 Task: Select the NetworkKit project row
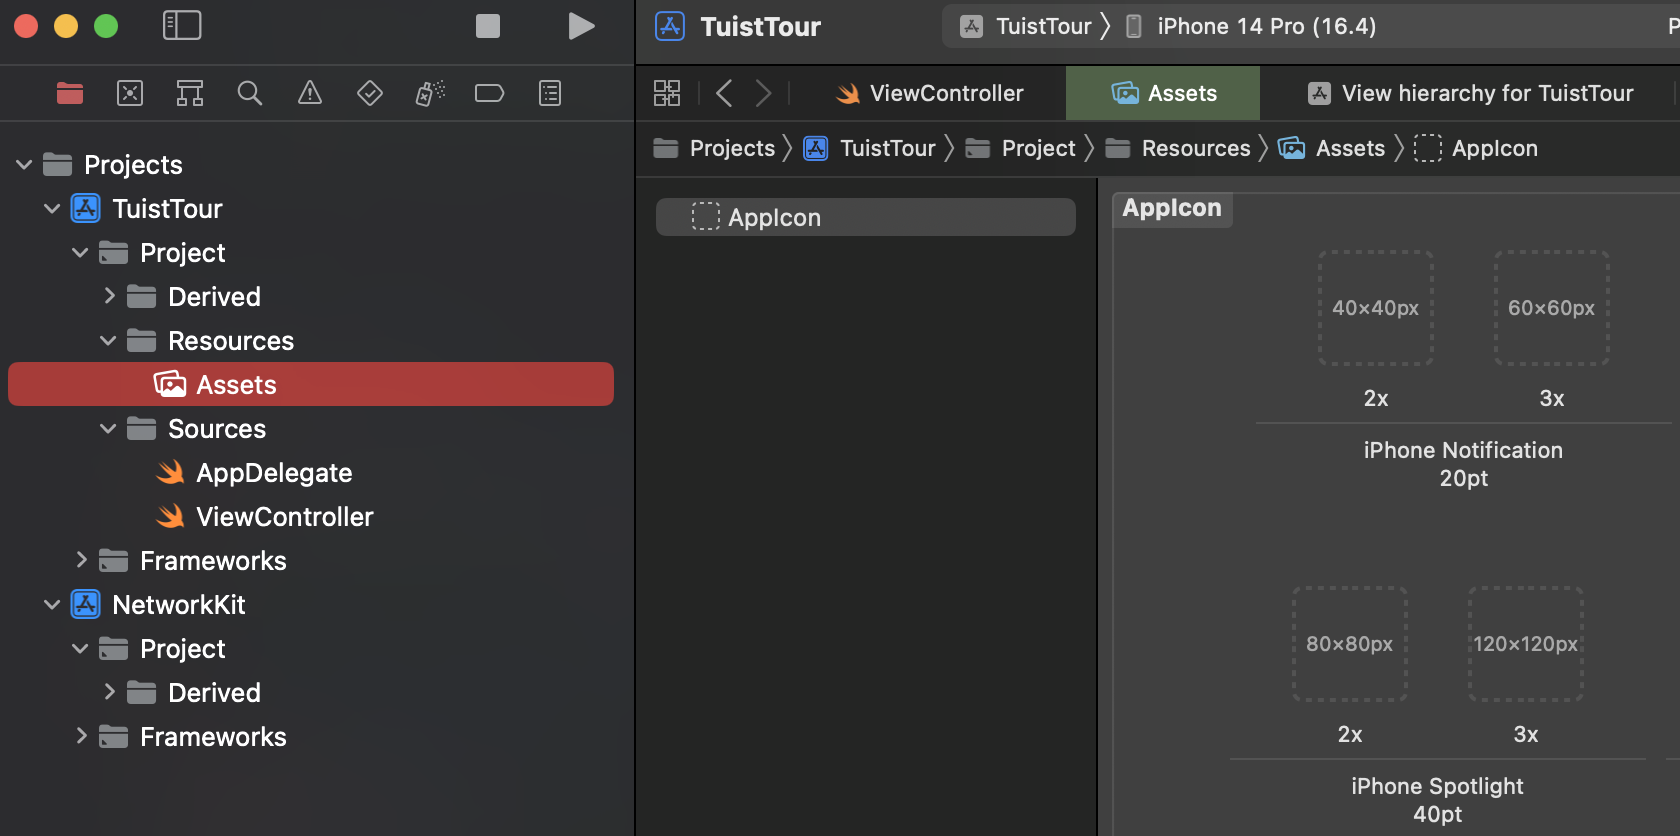coord(311,604)
